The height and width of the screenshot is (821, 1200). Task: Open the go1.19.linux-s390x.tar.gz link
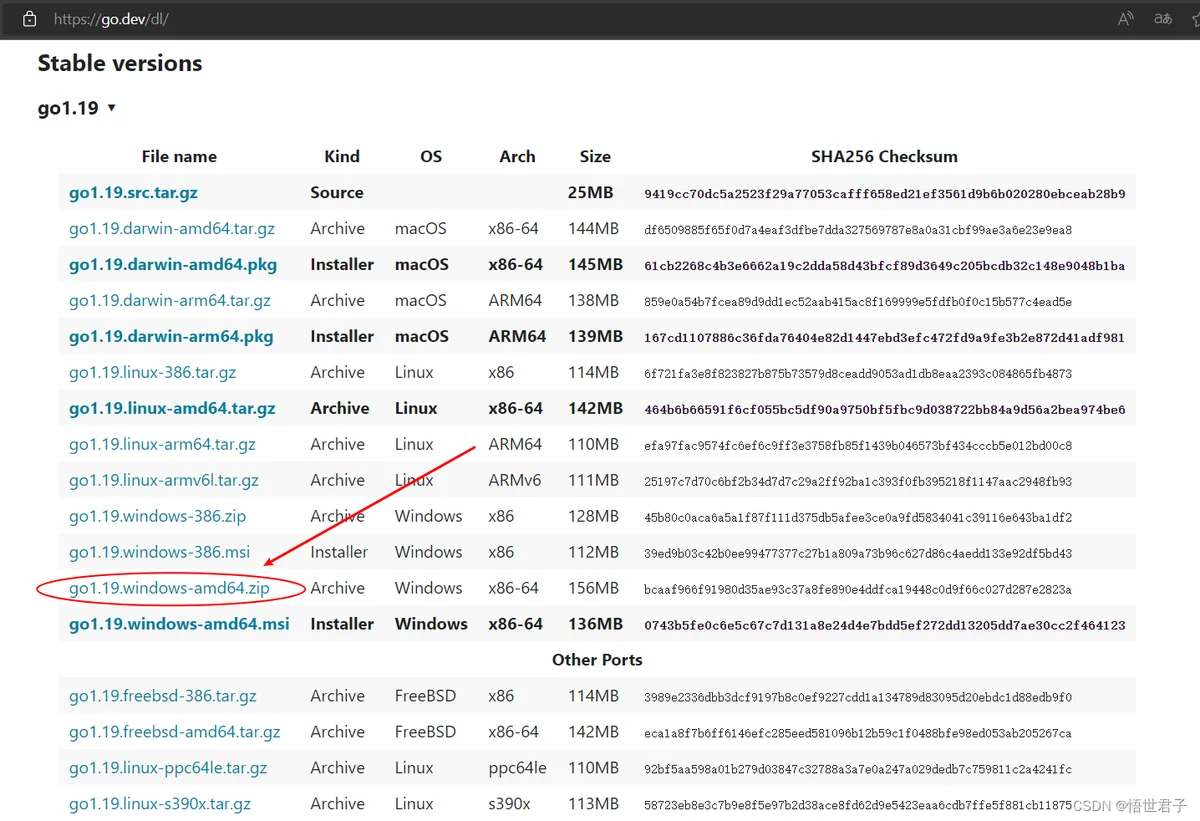tap(160, 805)
